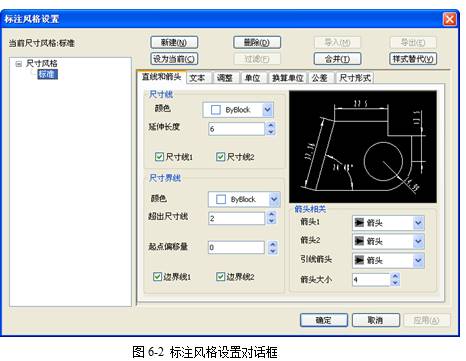Cancel the dialog with 取消
The image size is (466, 361).
[376, 320]
